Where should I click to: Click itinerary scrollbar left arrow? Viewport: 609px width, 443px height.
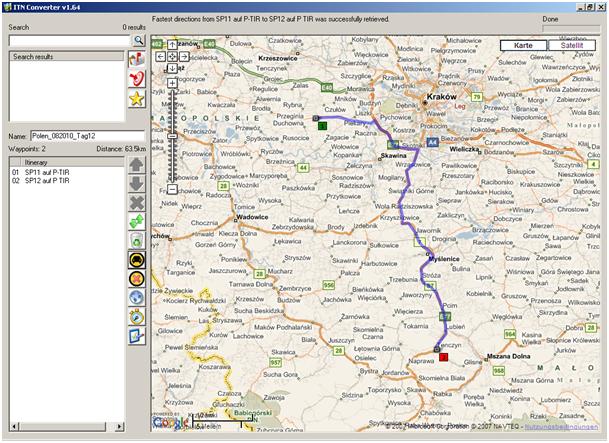14,427
